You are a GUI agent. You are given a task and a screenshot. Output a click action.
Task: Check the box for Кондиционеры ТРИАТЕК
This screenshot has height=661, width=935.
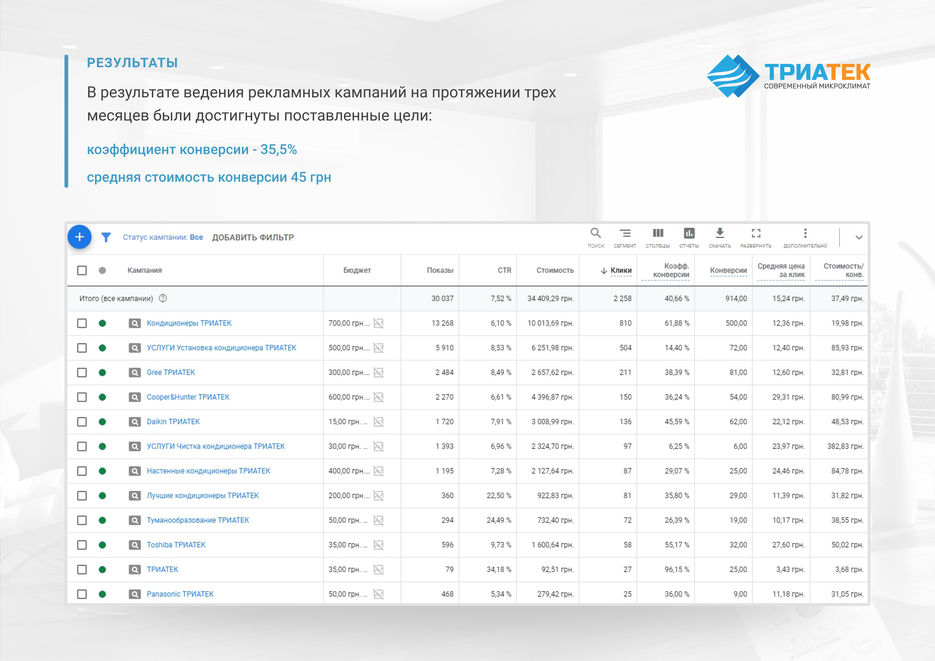(x=82, y=323)
